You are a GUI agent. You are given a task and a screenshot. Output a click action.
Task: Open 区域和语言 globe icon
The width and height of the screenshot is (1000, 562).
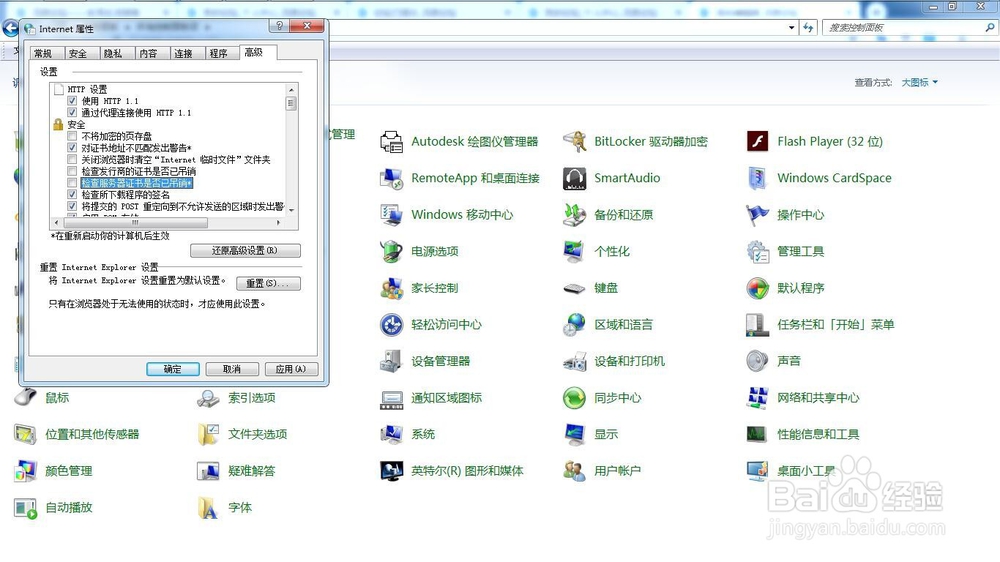[575, 325]
